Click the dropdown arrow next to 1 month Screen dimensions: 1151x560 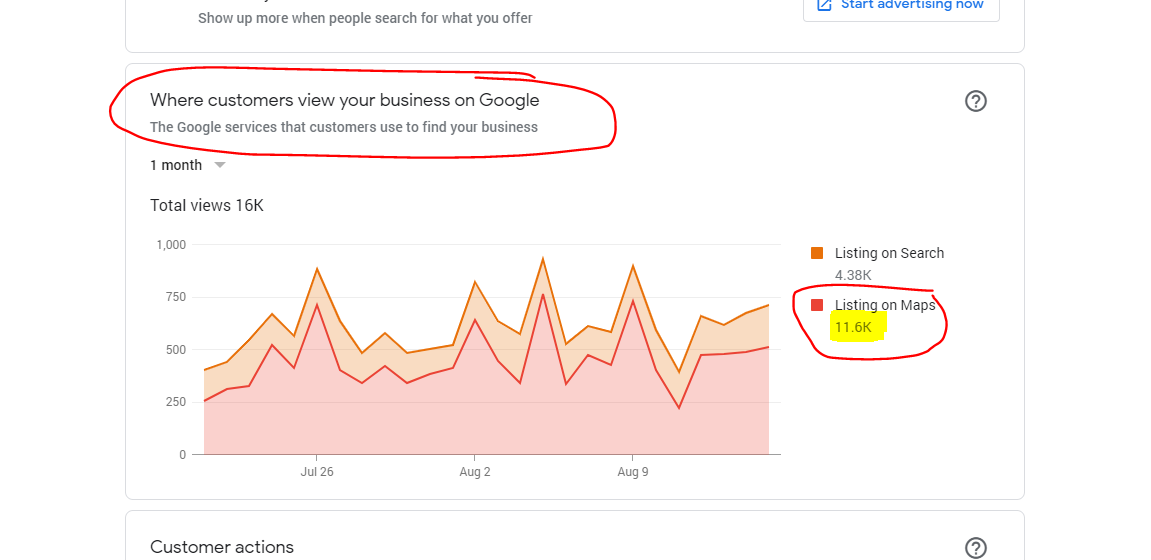[220, 165]
